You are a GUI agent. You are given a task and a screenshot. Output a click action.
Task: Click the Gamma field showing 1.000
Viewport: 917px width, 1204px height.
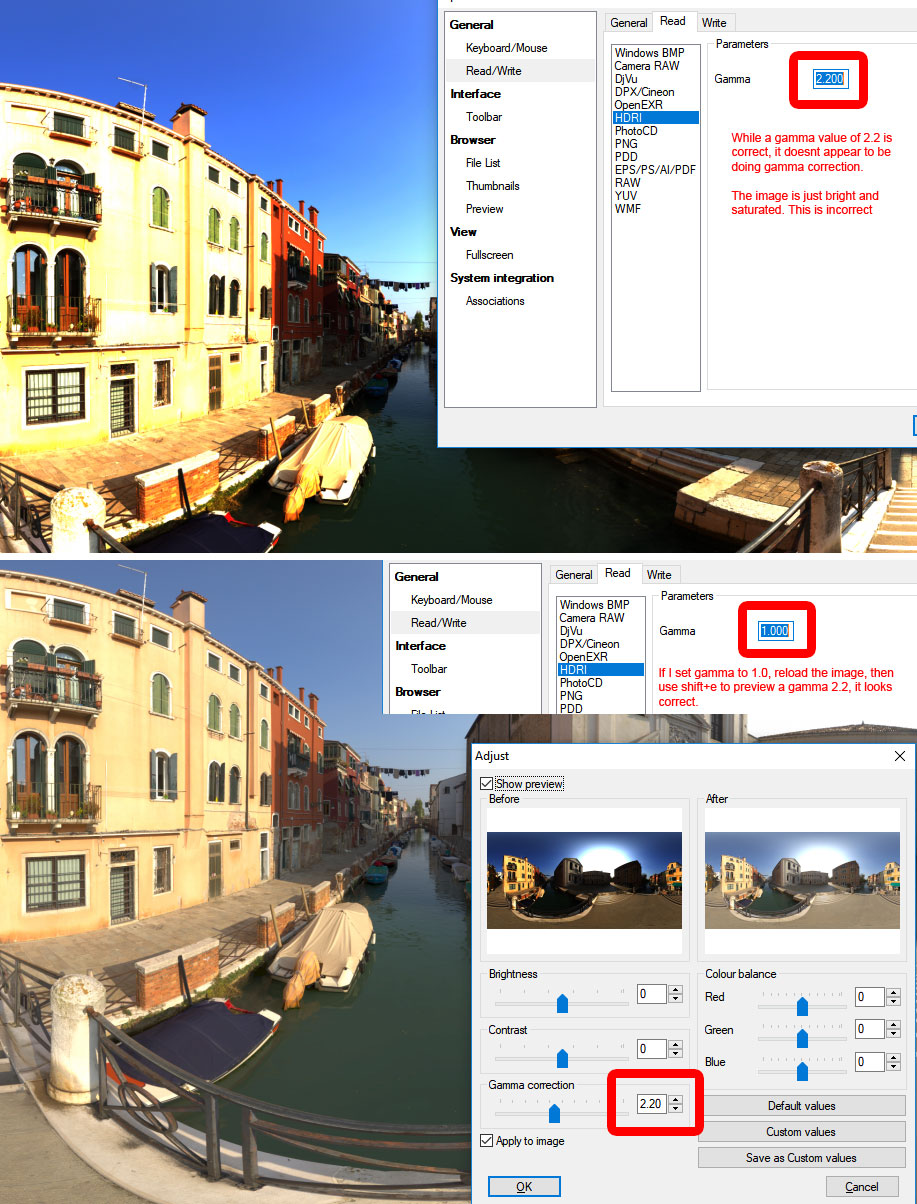click(776, 631)
